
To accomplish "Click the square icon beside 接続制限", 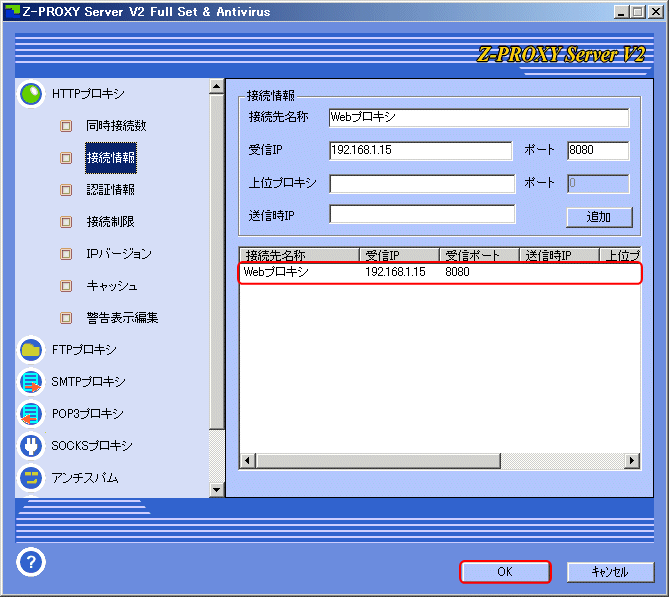I will point(66,222).
